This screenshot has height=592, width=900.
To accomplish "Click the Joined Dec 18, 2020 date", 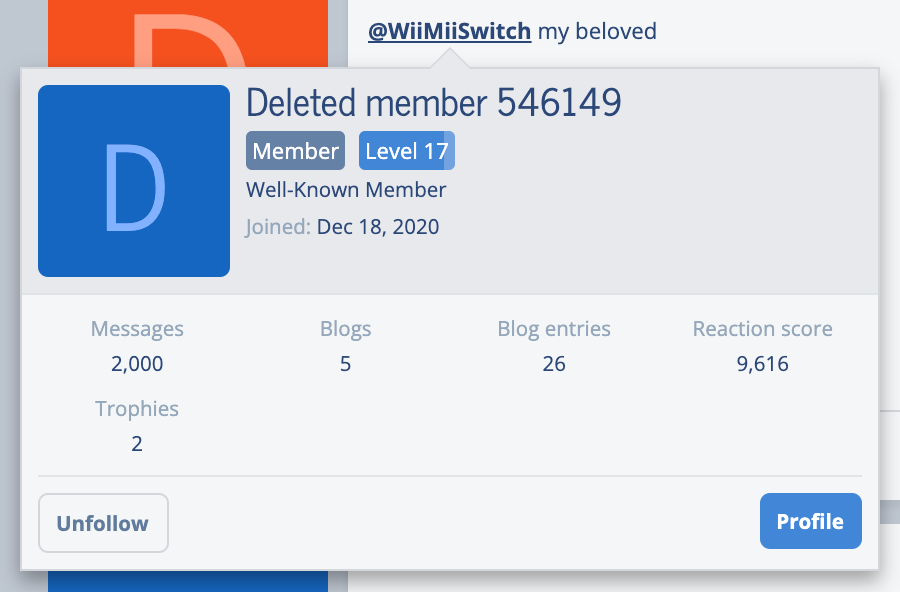I will (x=378, y=227).
